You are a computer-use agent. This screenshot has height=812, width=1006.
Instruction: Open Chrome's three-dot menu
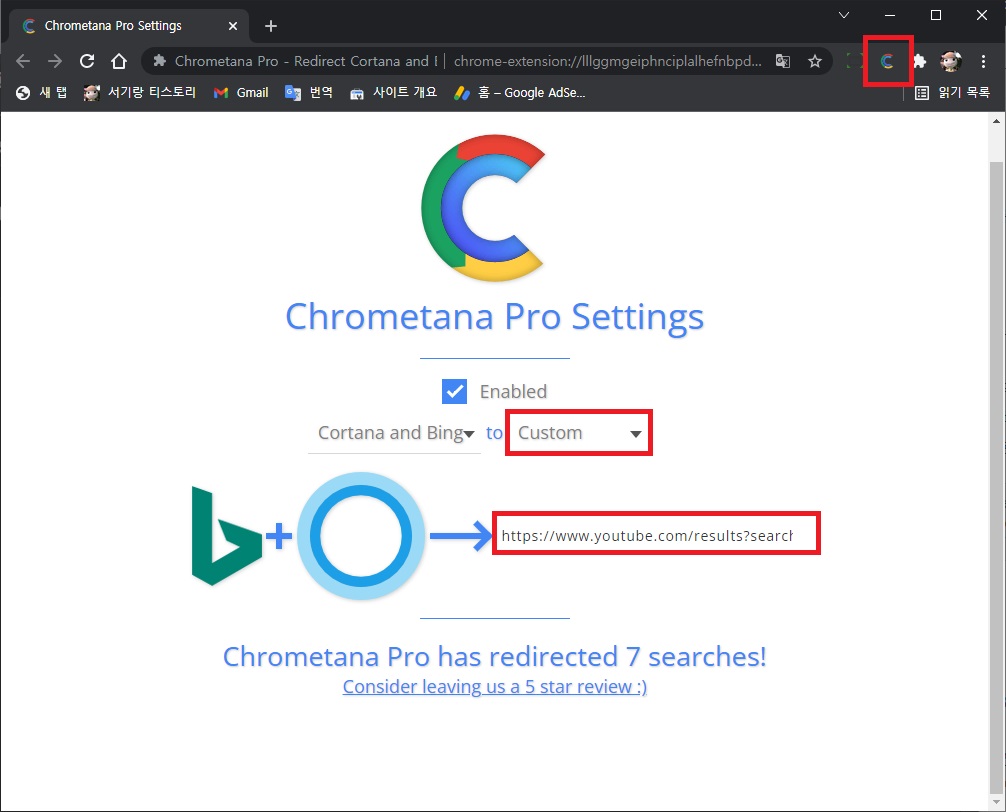click(x=983, y=61)
